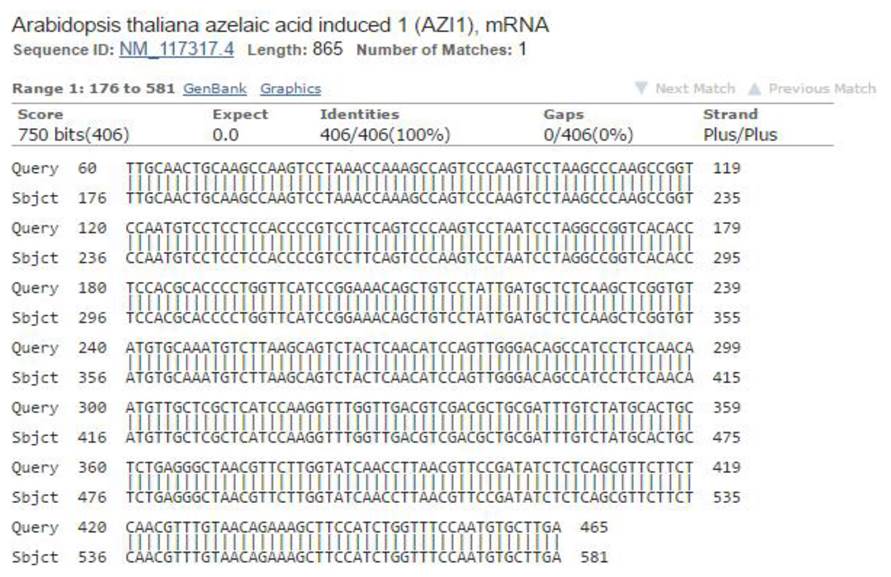Click the down triangle beside Next Match

(641, 89)
